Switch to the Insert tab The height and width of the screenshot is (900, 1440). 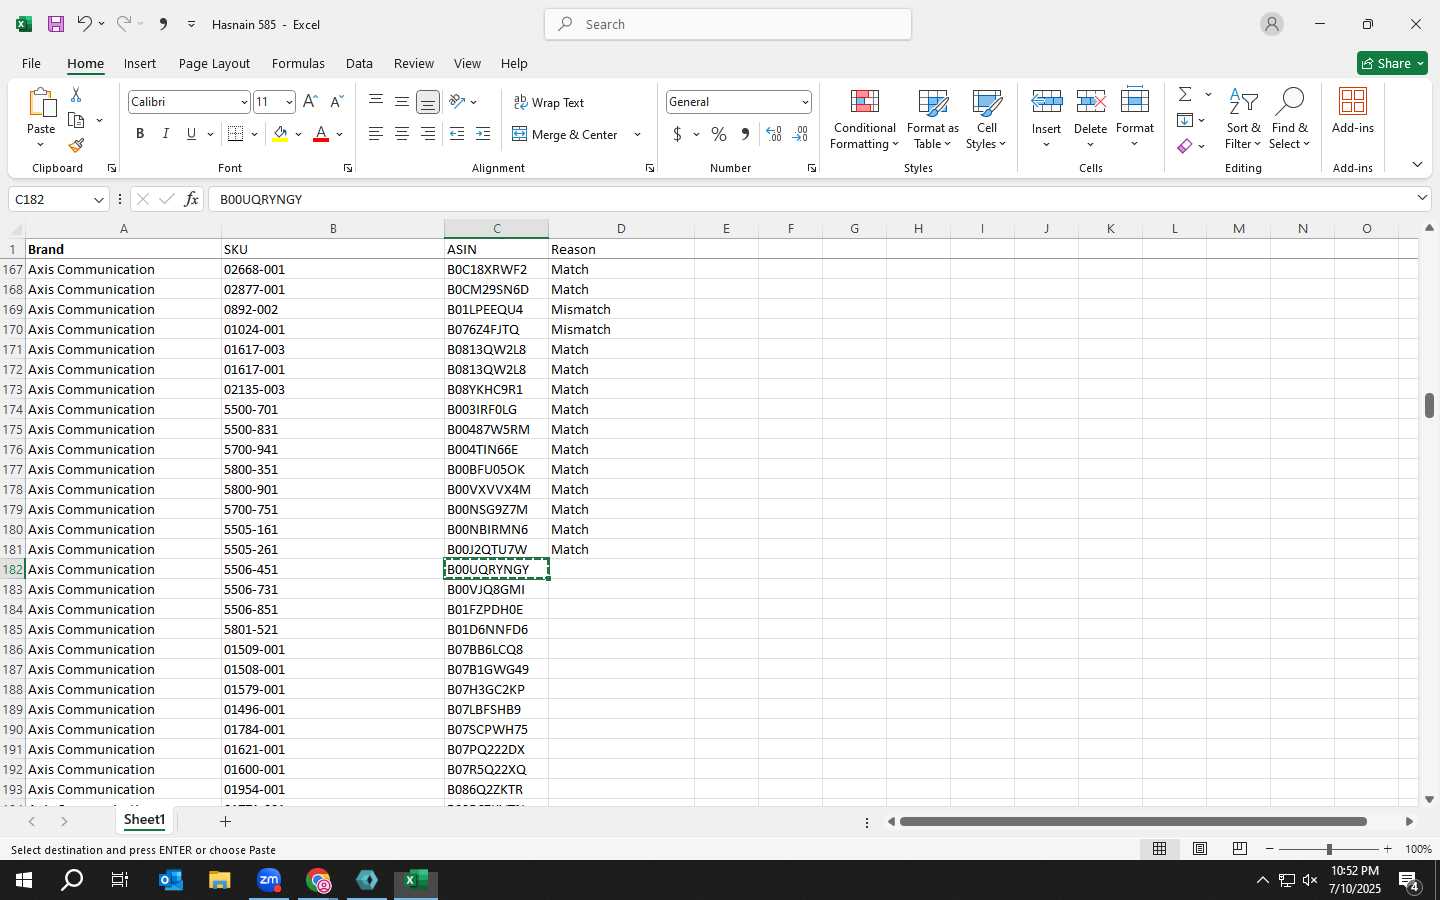(140, 63)
